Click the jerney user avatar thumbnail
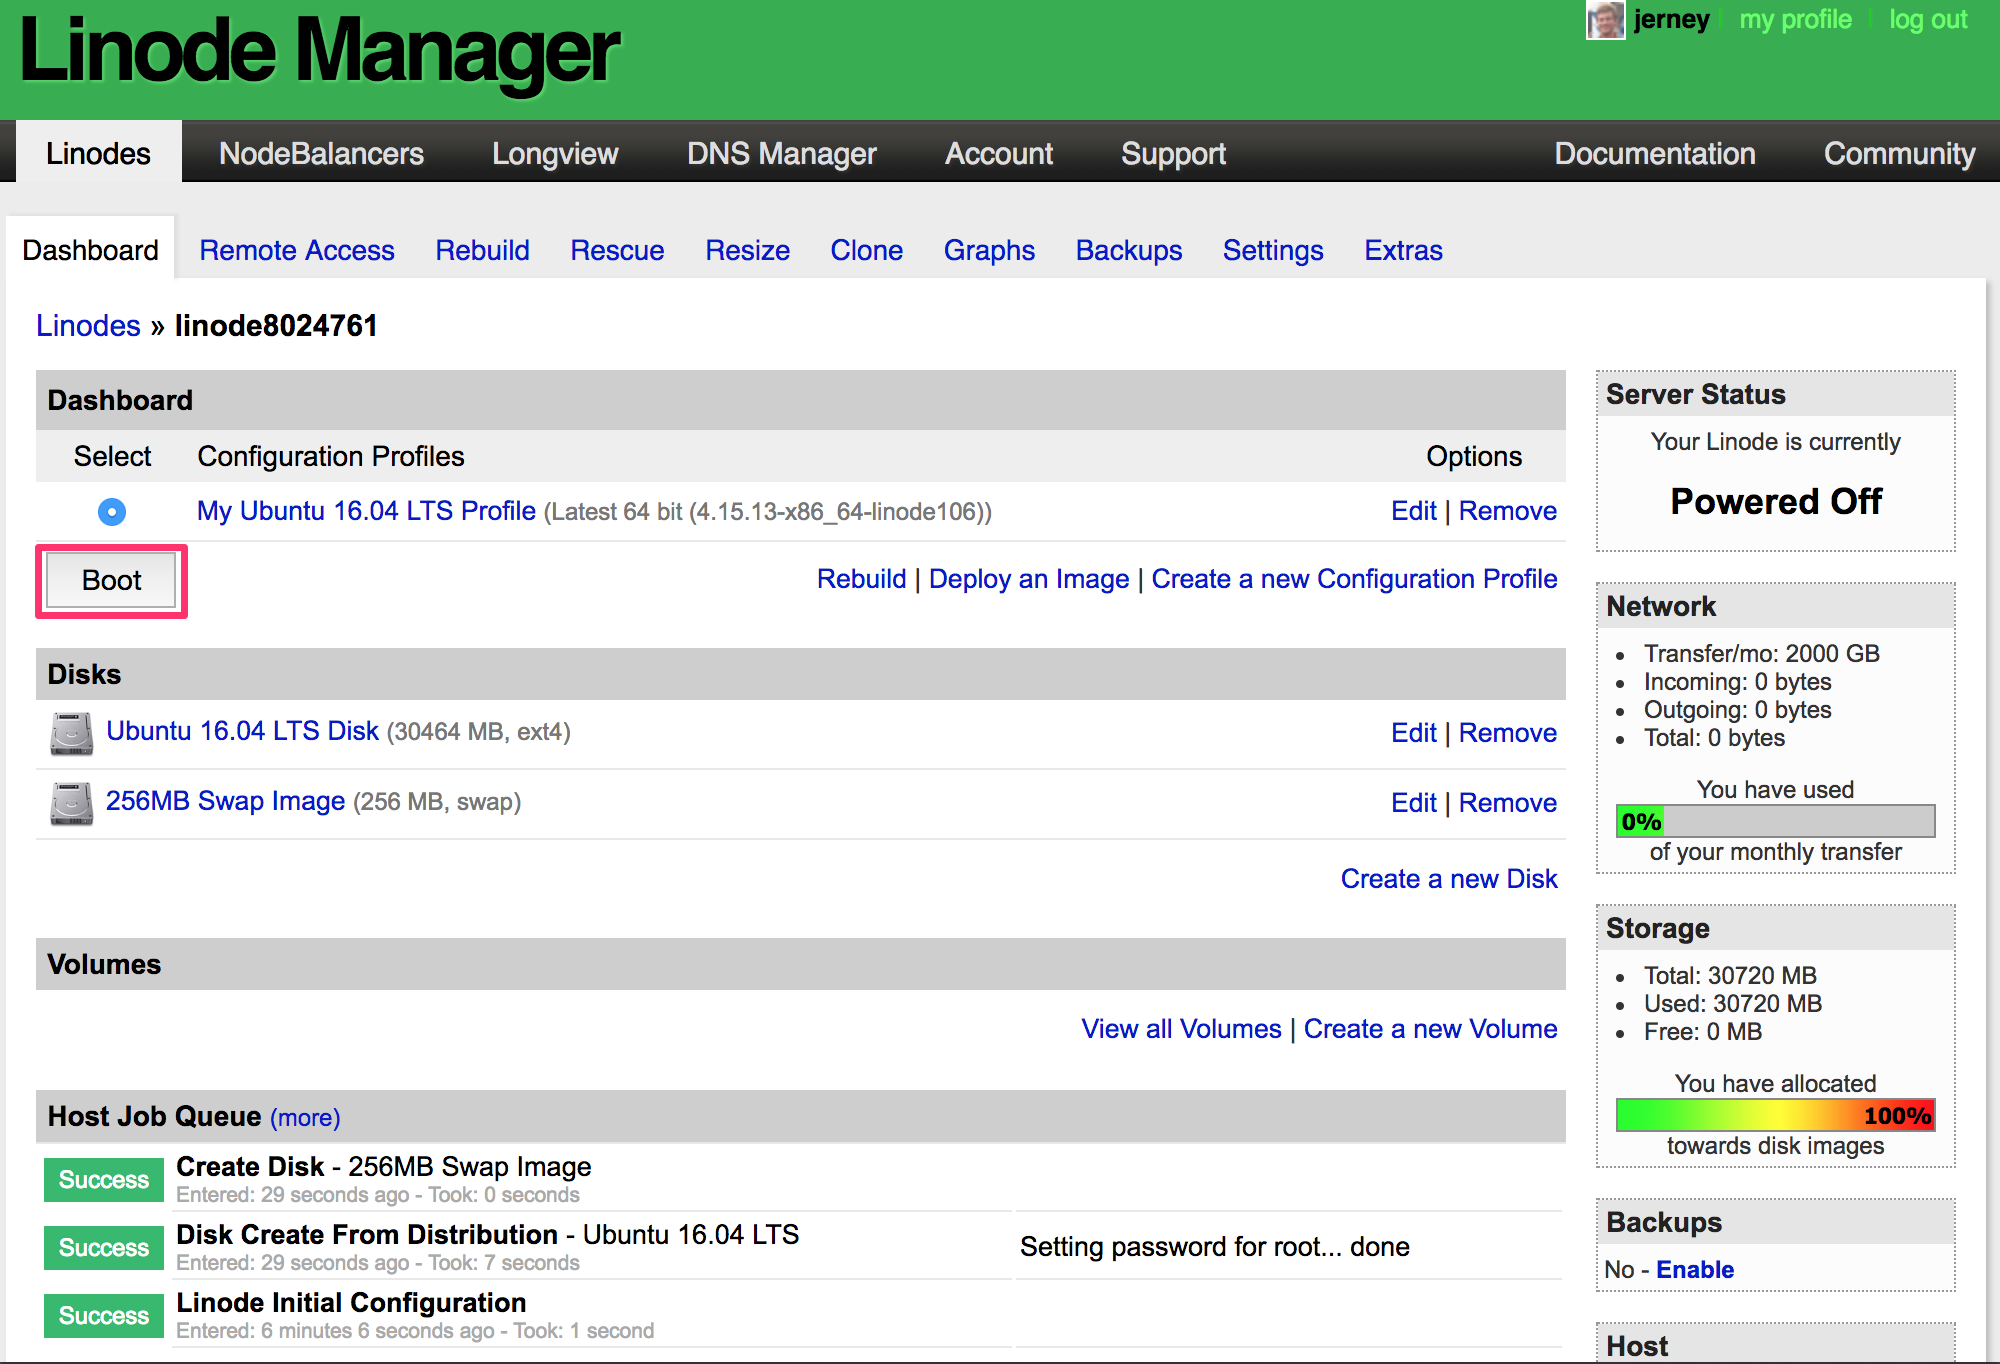2000x1364 pixels. pyautogui.click(x=1605, y=20)
